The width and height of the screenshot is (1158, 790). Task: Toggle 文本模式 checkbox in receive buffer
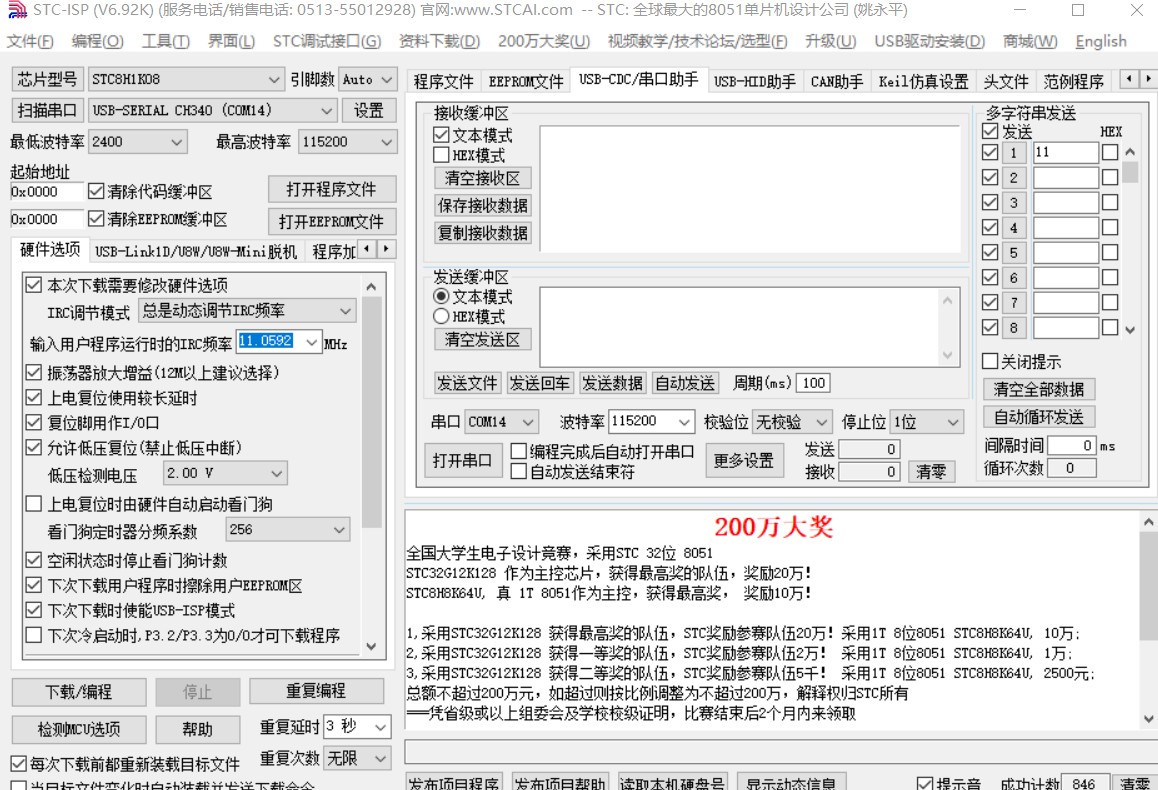pyautogui.click(x=441, y=135)
